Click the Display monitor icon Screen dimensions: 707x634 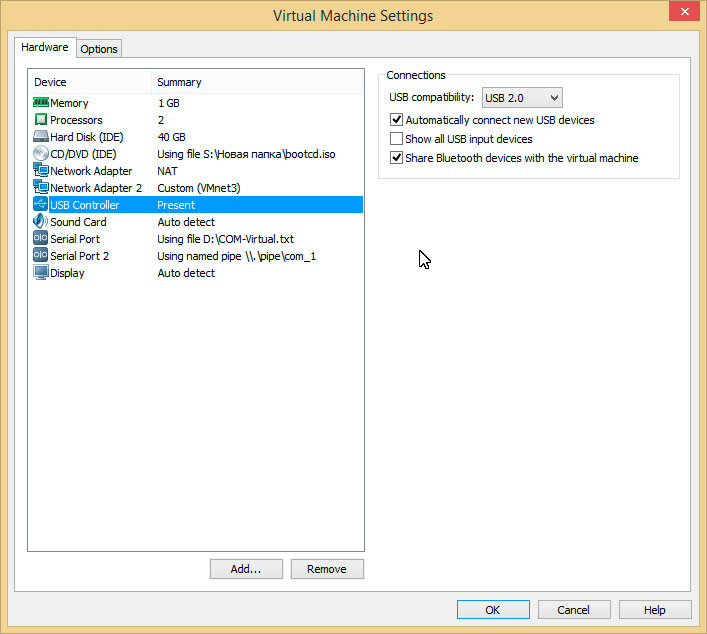tap(41, 273)
